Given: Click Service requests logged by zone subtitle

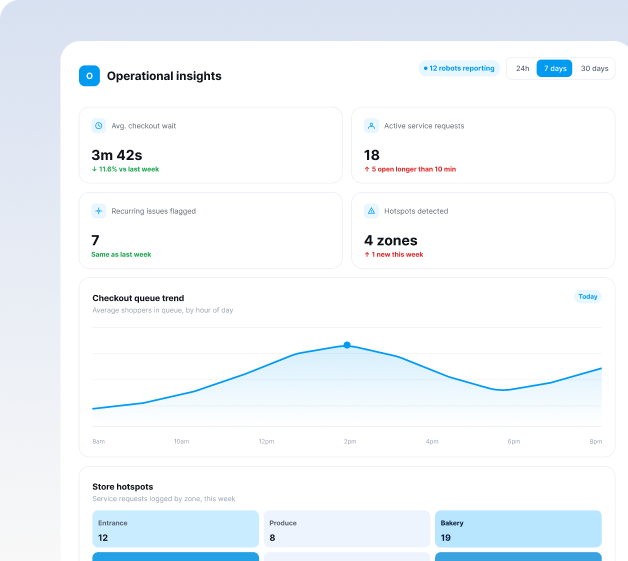Looking at the screenshot, I should (x=164, y=499).
